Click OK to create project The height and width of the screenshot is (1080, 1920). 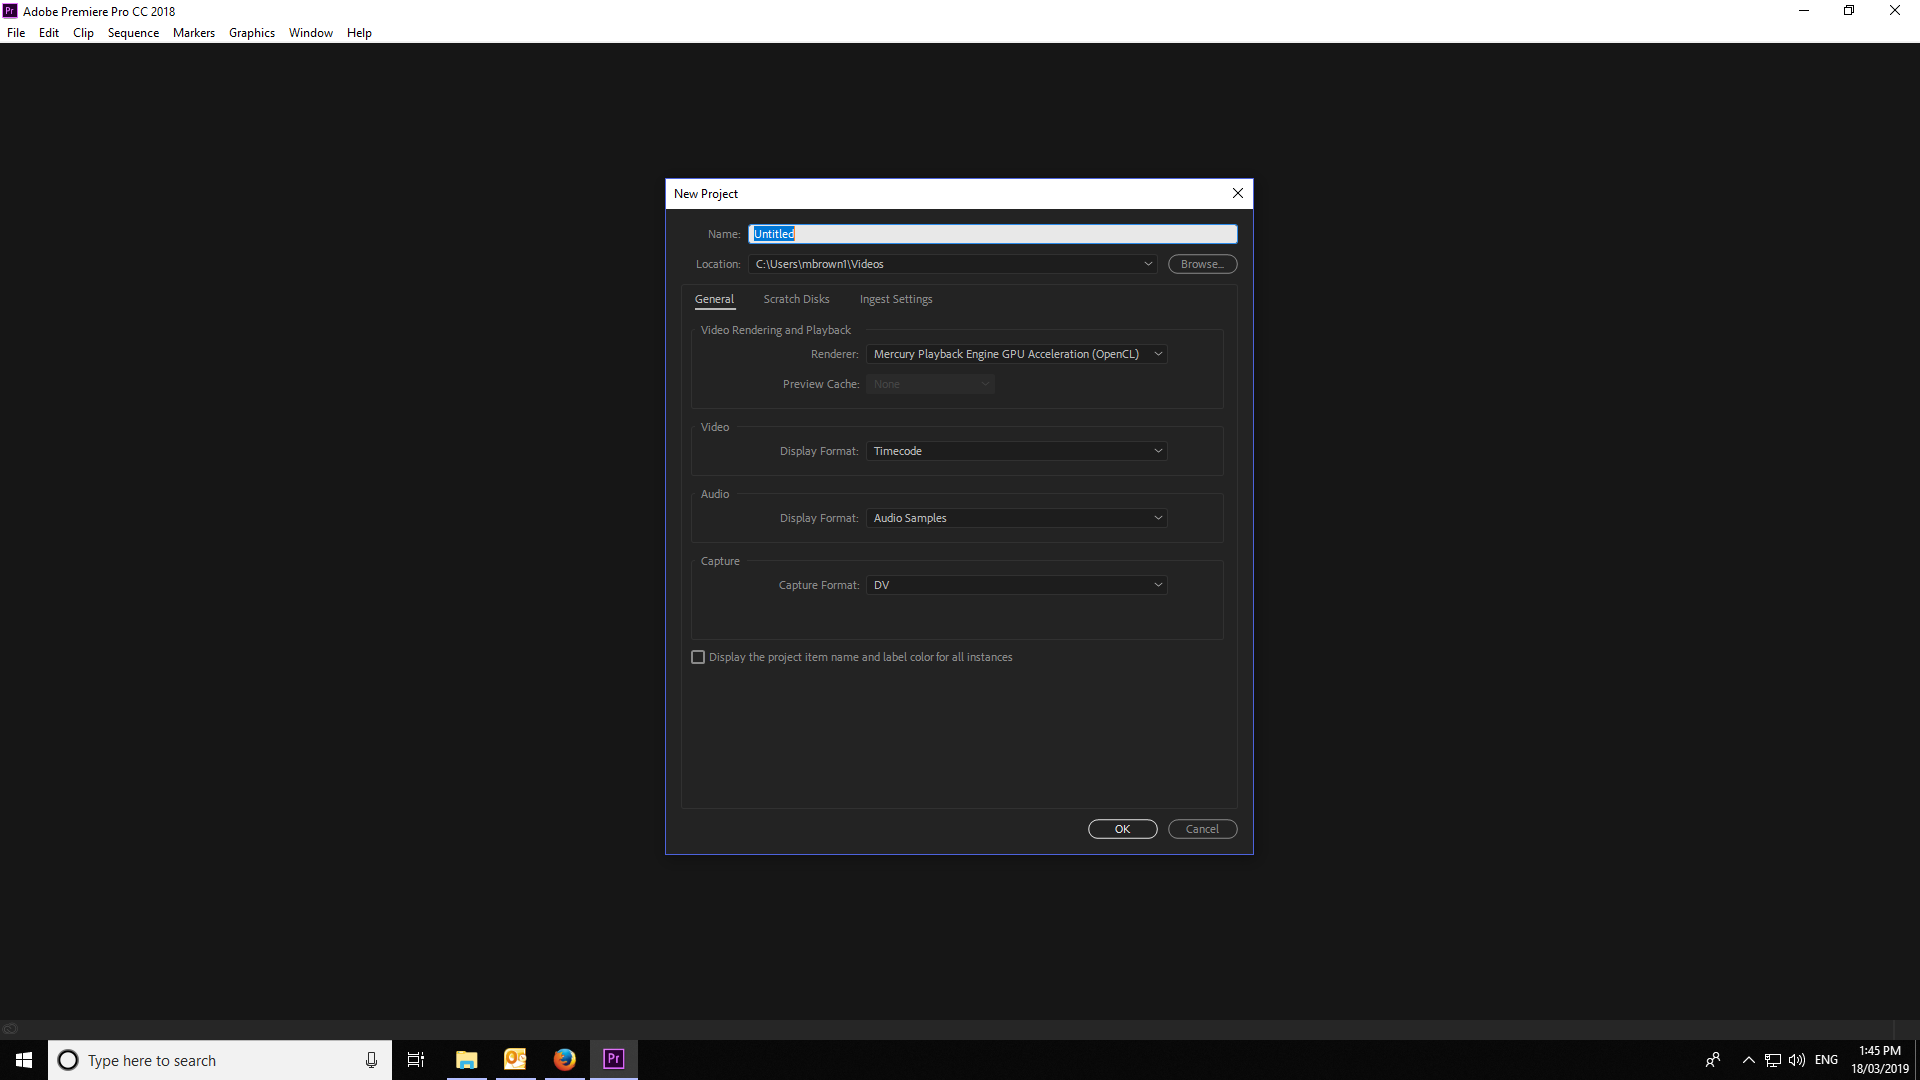1122,829
